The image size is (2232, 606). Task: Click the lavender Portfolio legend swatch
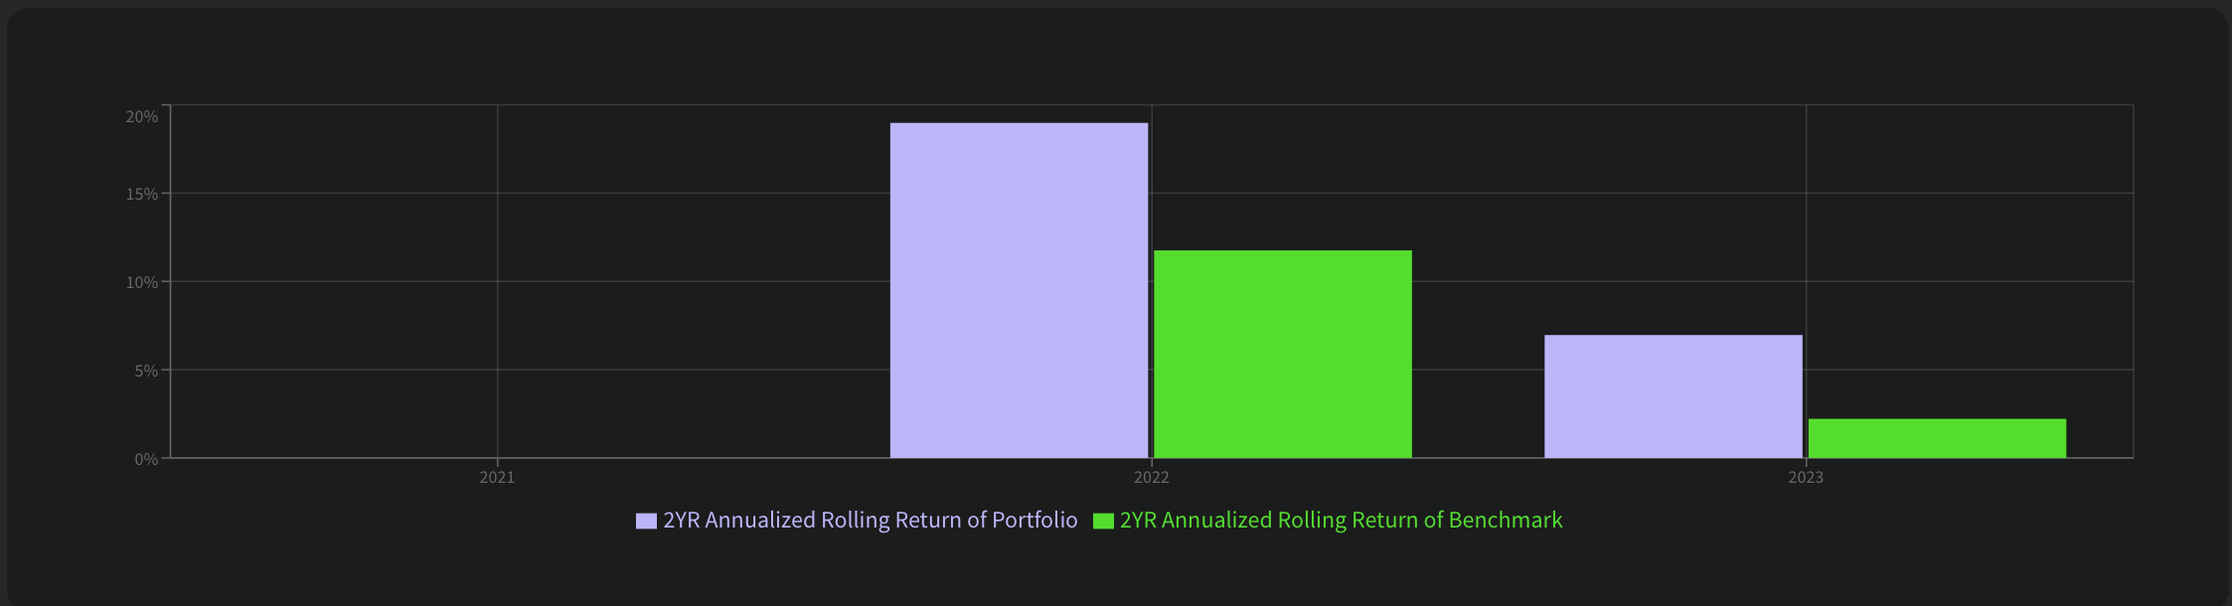pos(646,521)
